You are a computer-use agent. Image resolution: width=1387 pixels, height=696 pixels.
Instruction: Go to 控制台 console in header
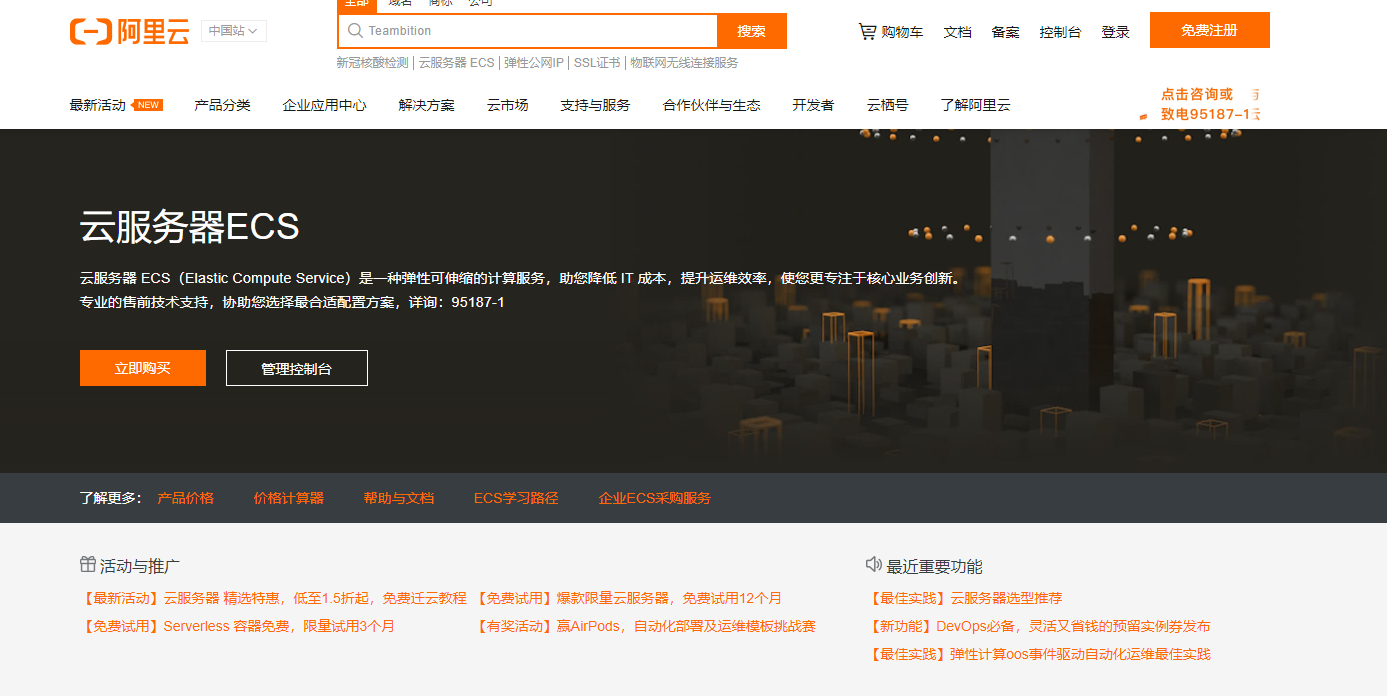(x=1060, y=32)
